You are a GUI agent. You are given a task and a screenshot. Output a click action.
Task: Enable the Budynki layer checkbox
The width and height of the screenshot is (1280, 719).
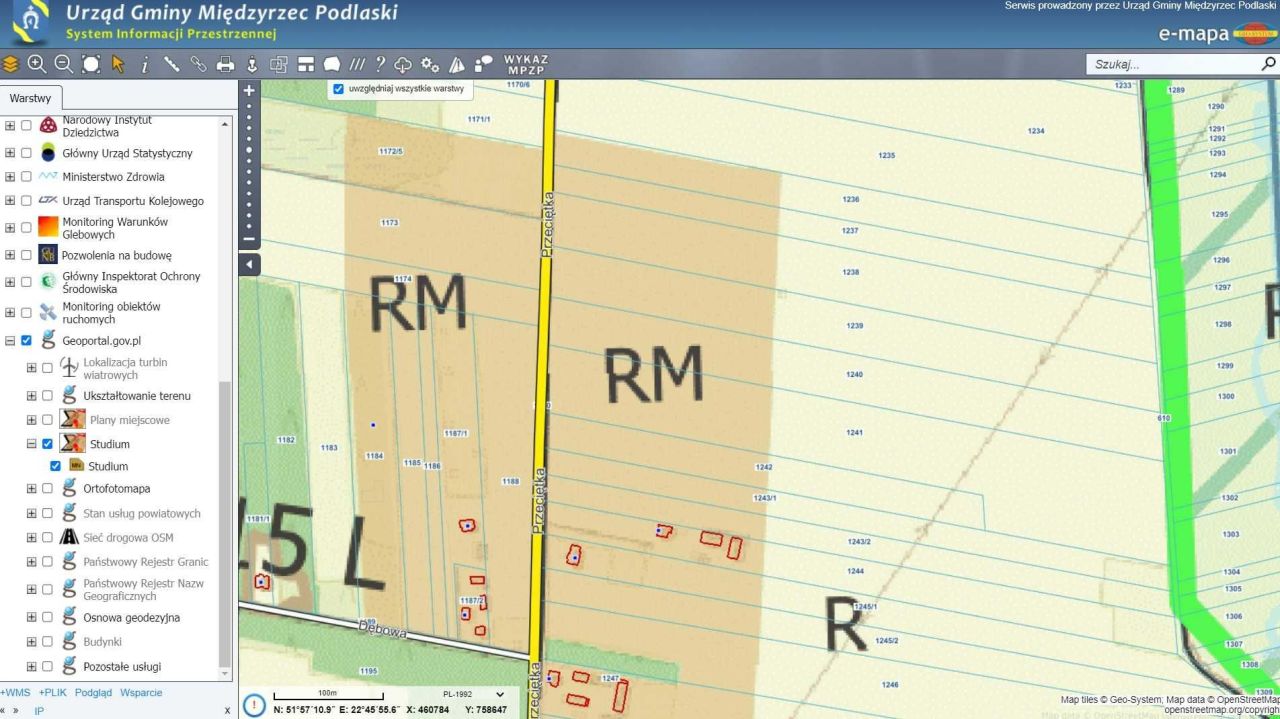coord(47,642)
